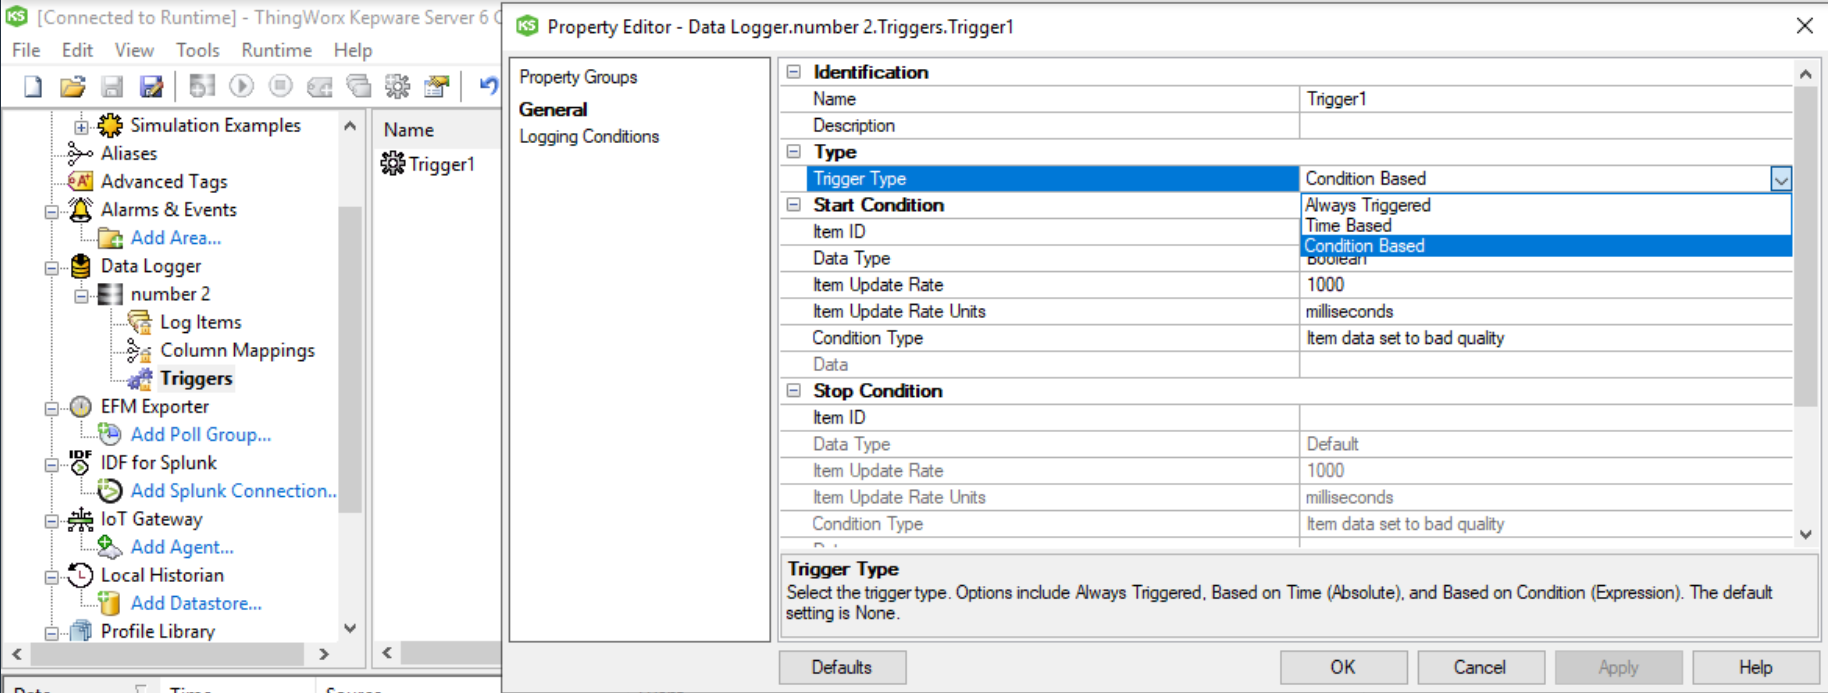
Task: Click the Trigger1 gear icon in list
Action: pyautogui.click(x=393, y=164)
